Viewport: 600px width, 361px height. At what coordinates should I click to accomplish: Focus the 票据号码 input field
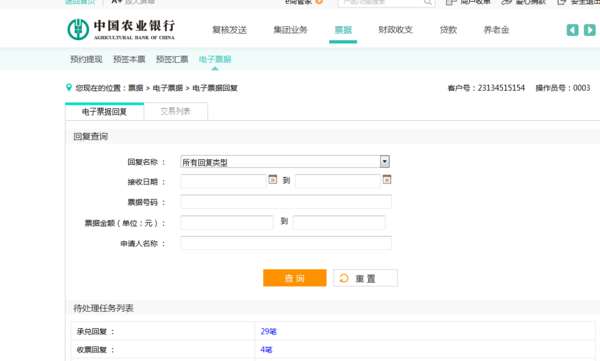point(286,202)
